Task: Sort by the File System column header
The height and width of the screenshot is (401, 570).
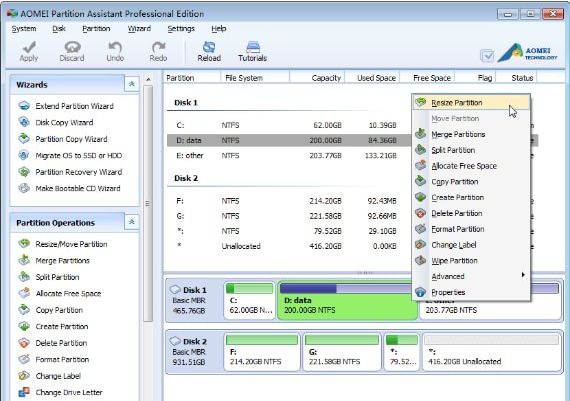Action: click(x=254, y=77)
